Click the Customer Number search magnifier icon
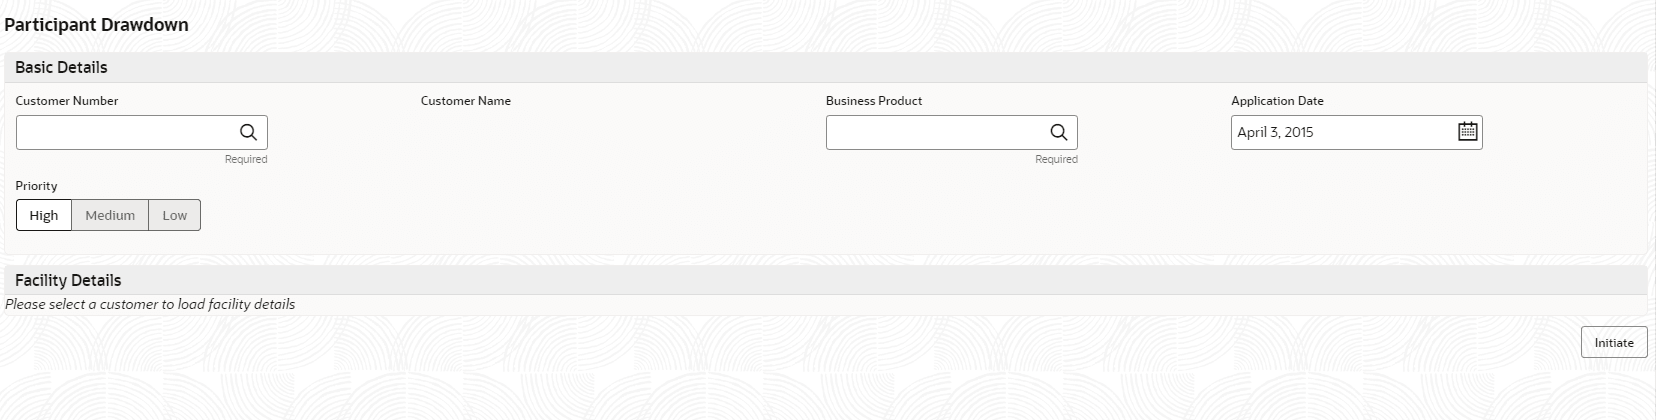The image size is (1656, 420). tap(248, 132)
